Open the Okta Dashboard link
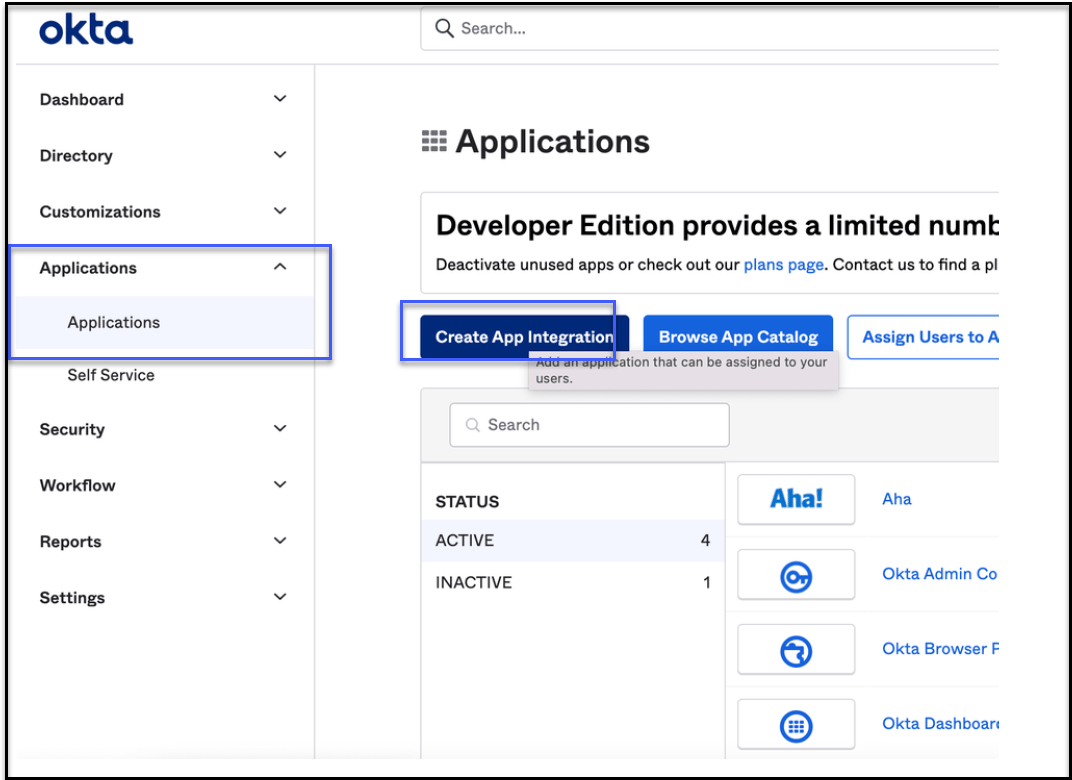Screen dimensions: 1072x780 pos(940,723)
